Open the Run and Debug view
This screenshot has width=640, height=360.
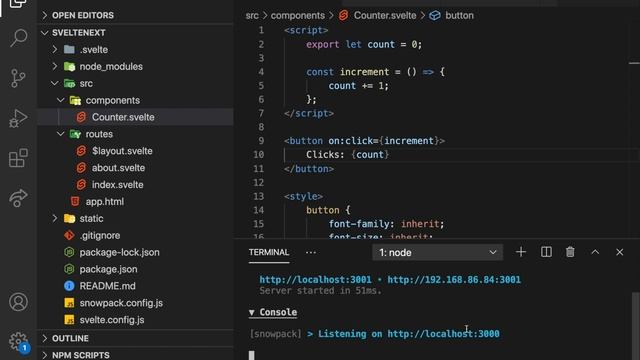tap(18, 118)
